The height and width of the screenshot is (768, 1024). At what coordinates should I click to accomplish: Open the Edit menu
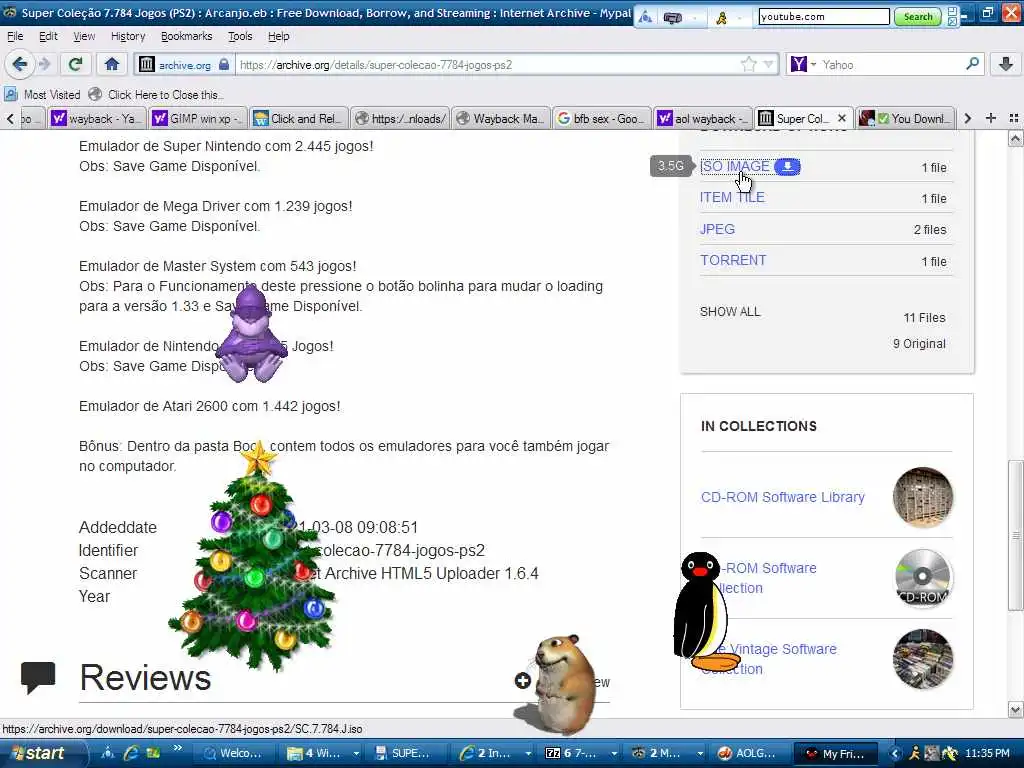[x=48, y=37]
